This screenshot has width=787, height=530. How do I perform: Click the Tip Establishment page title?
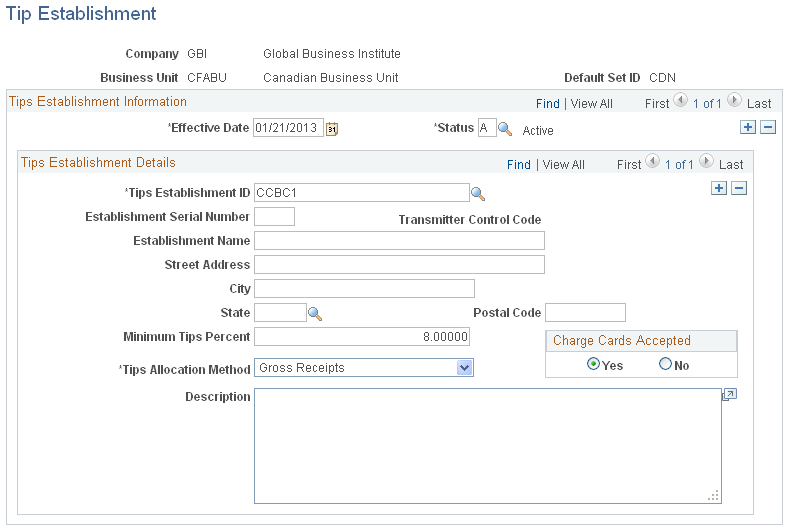coord(81,14)
